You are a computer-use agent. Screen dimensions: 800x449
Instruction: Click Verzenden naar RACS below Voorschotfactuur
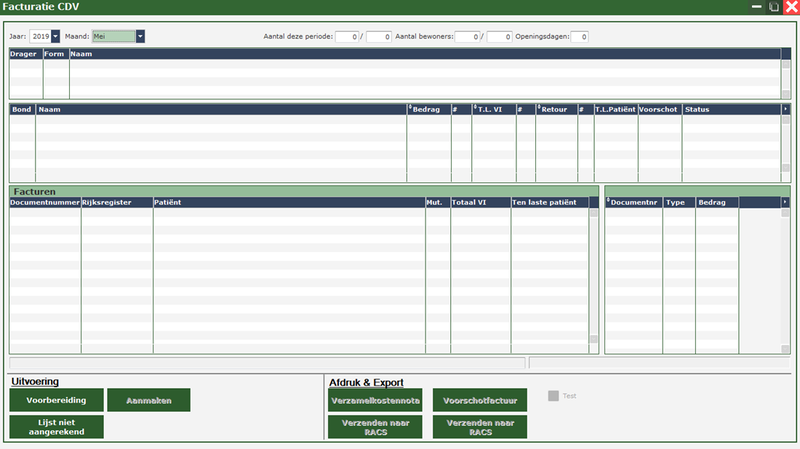(x=480, y=427)
